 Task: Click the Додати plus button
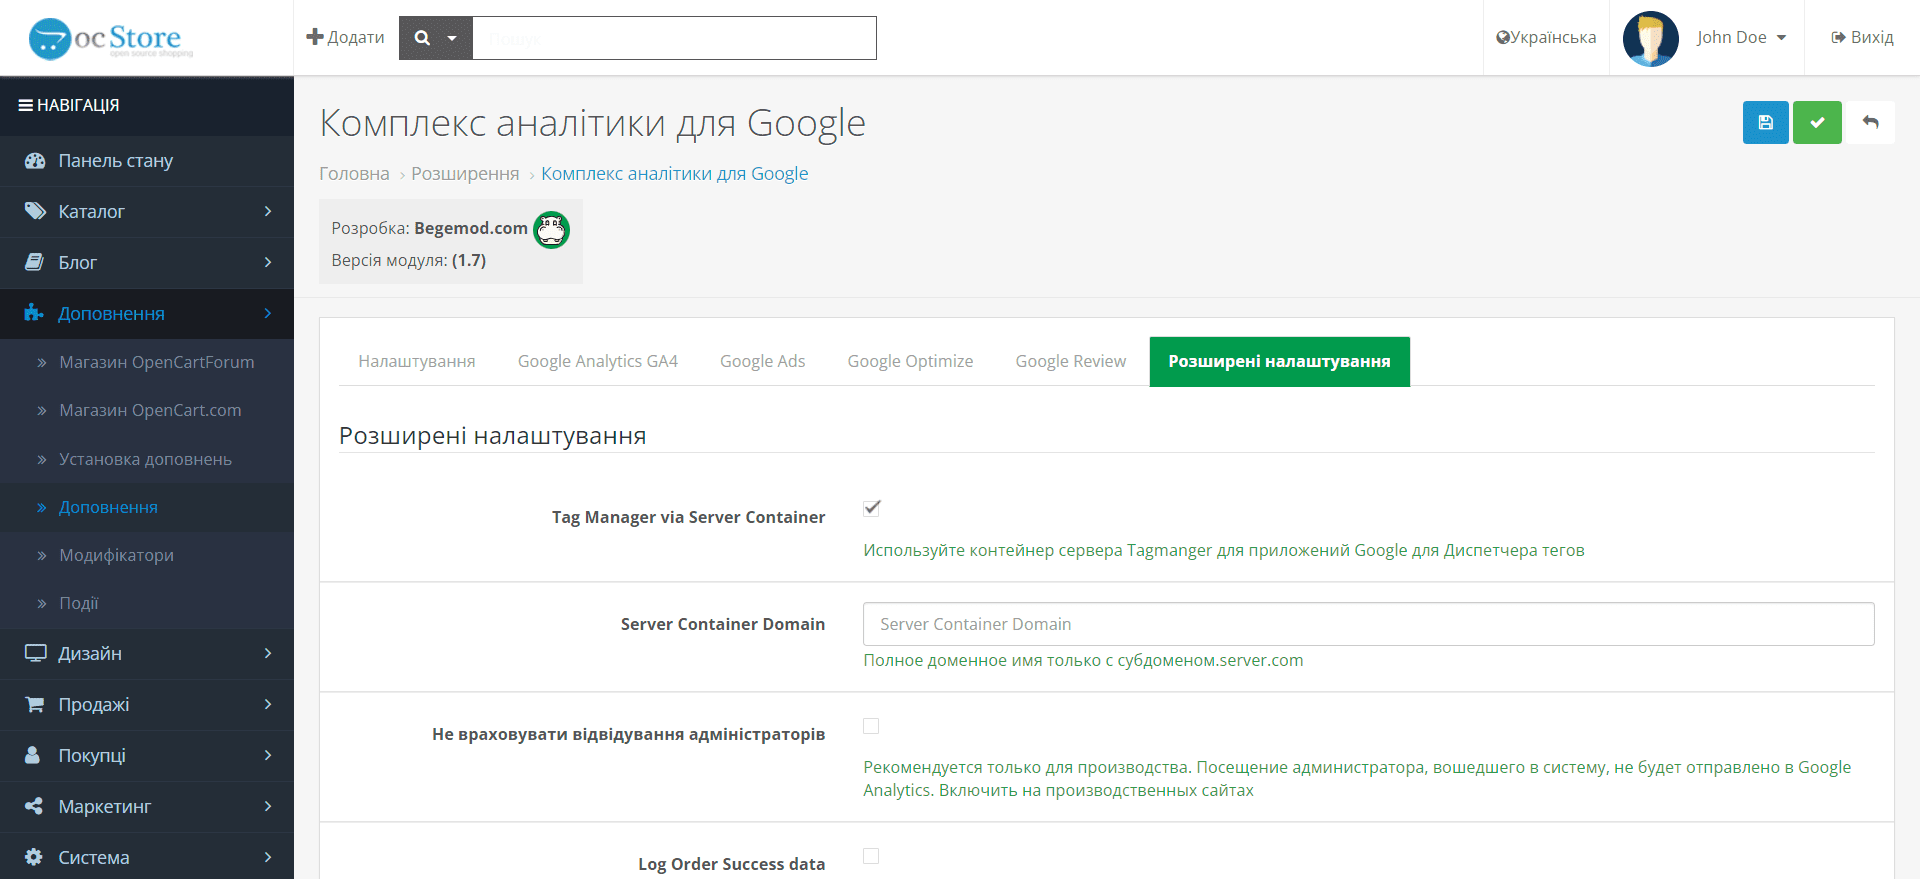(x=345, y=37)
